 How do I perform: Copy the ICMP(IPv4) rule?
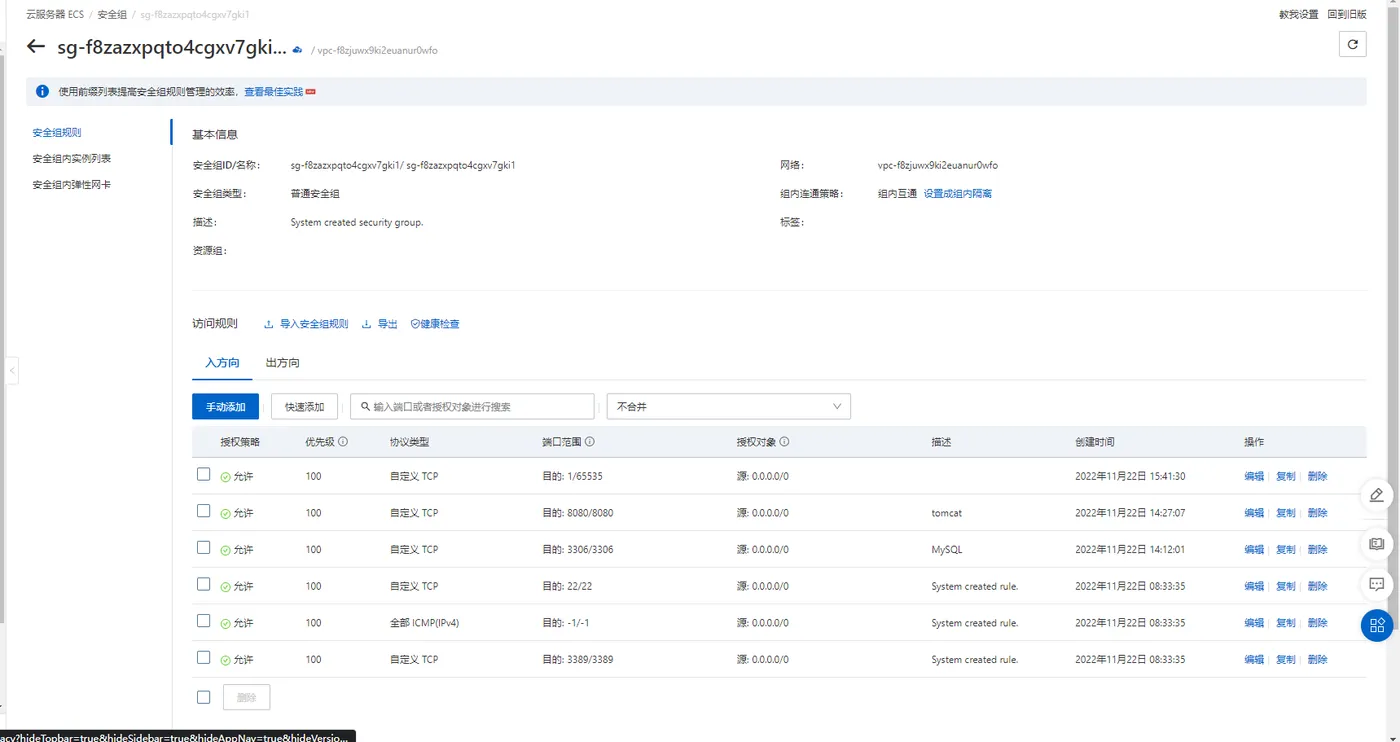tap(1286, 623)
